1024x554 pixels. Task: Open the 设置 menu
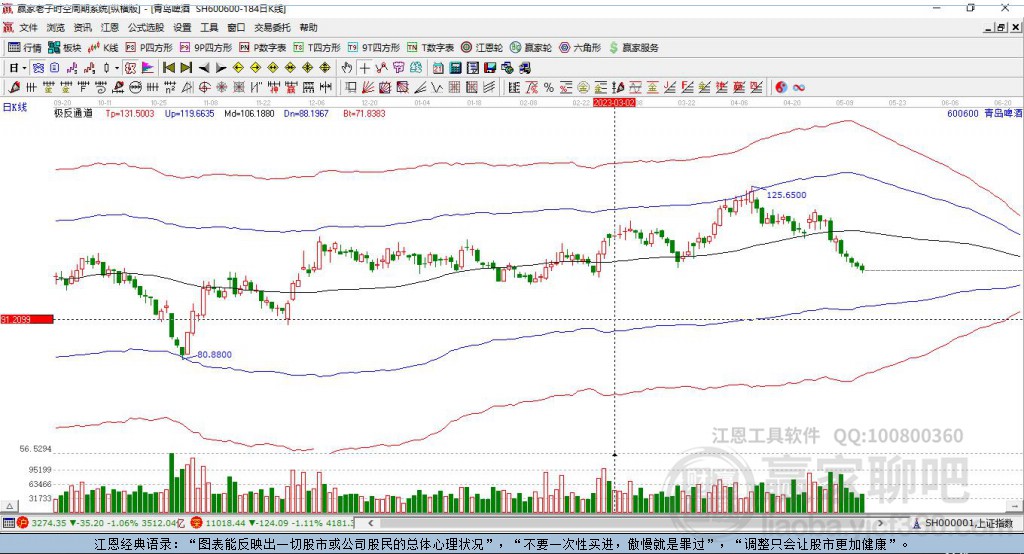coord(182,27)
